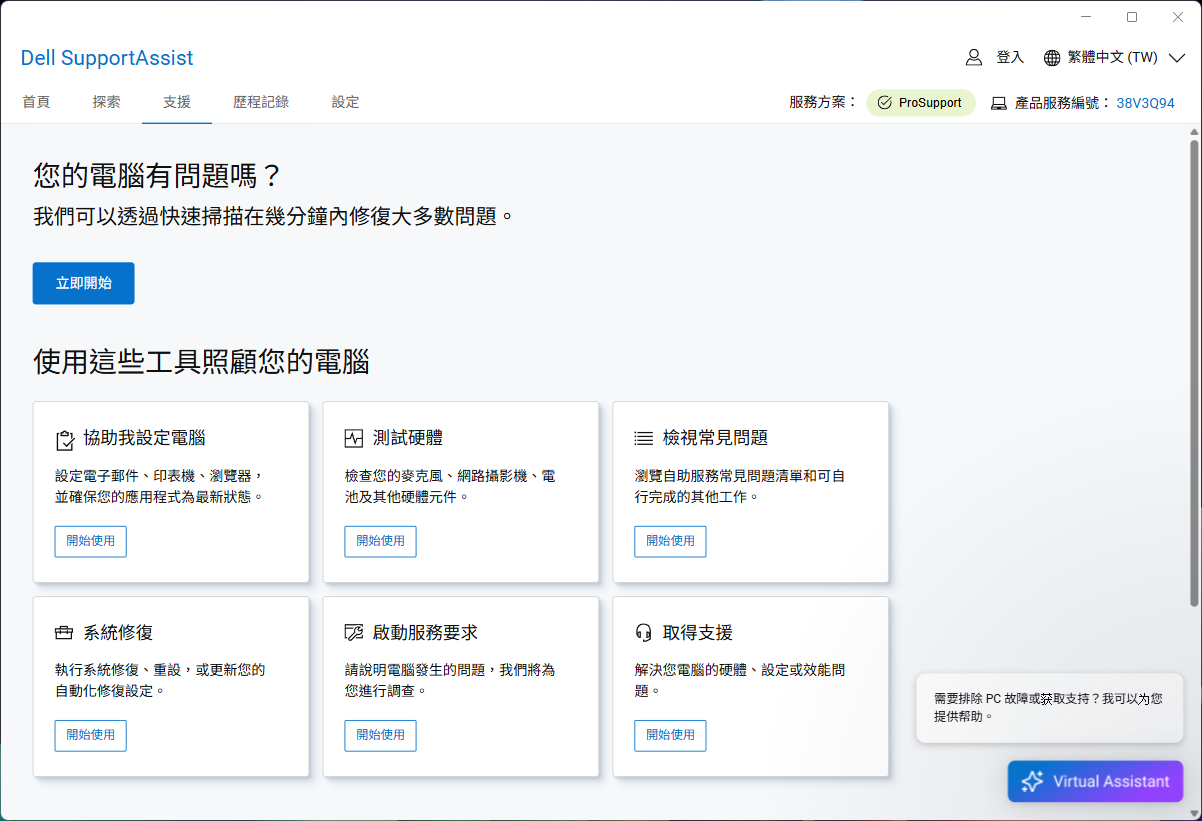Click the 啟動服務要求 card title

[x=425, y=633]
